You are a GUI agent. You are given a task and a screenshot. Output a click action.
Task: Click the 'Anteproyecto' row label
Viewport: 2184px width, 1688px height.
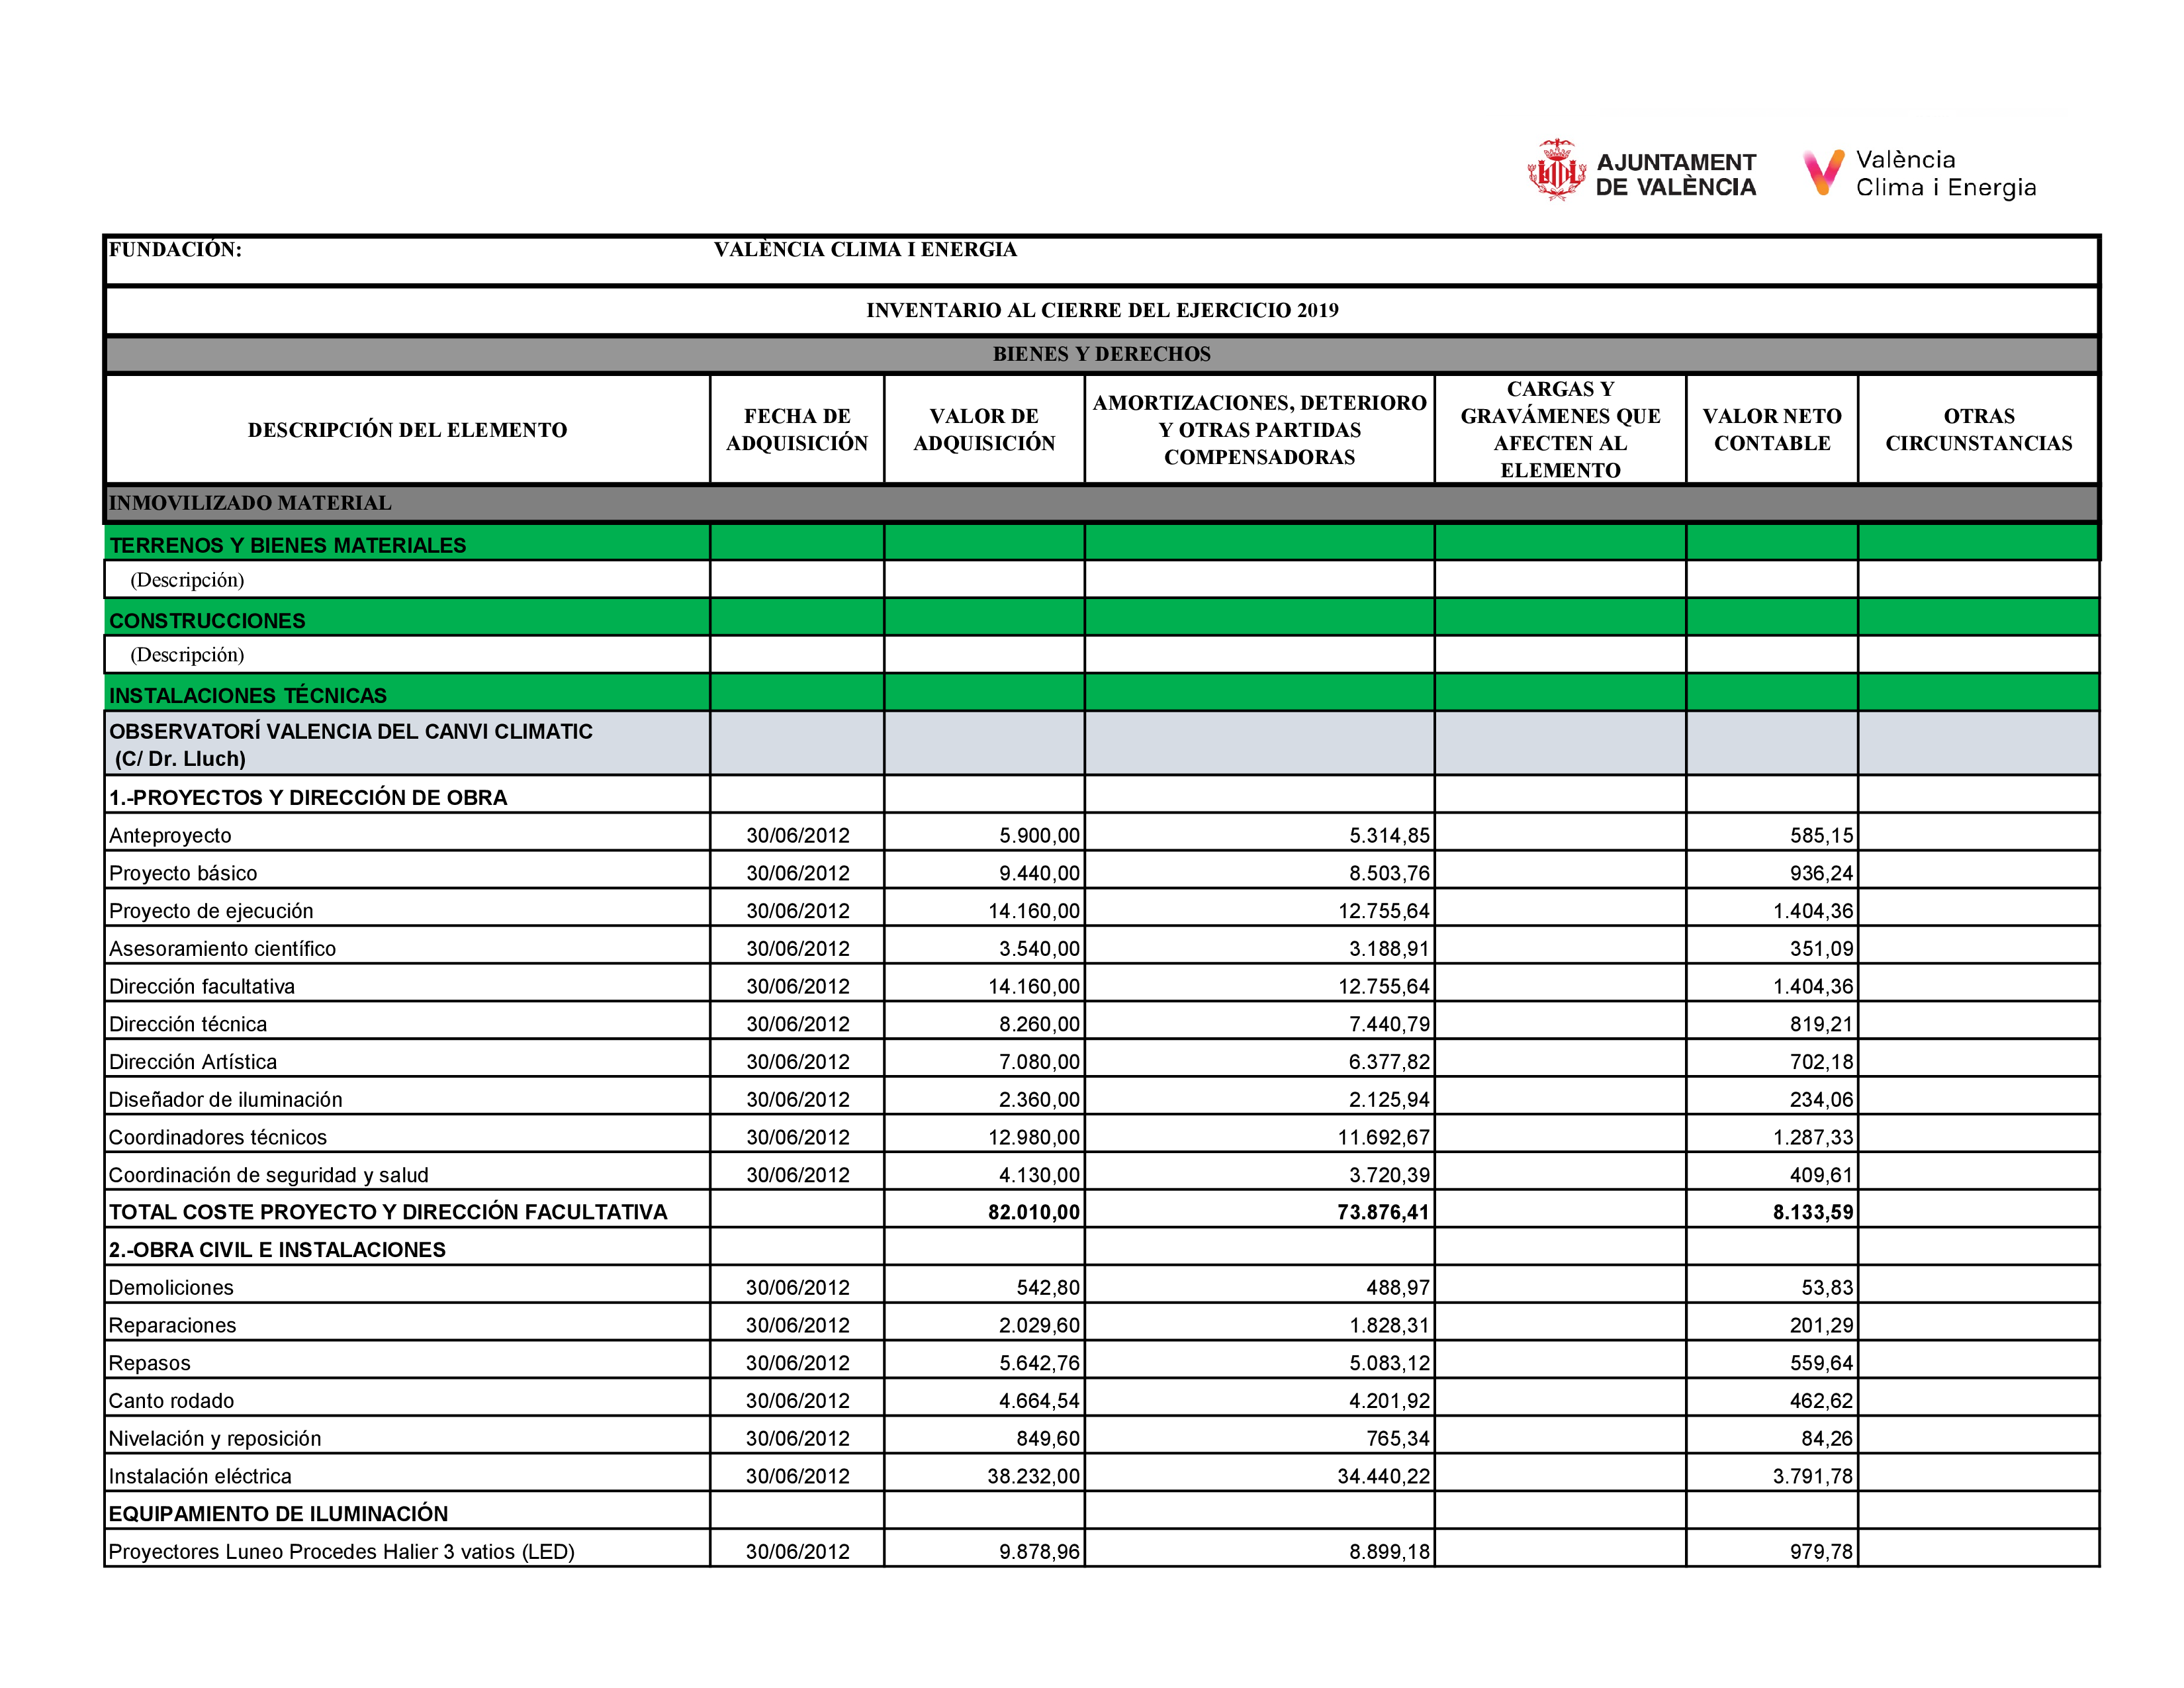coord(170,835)
